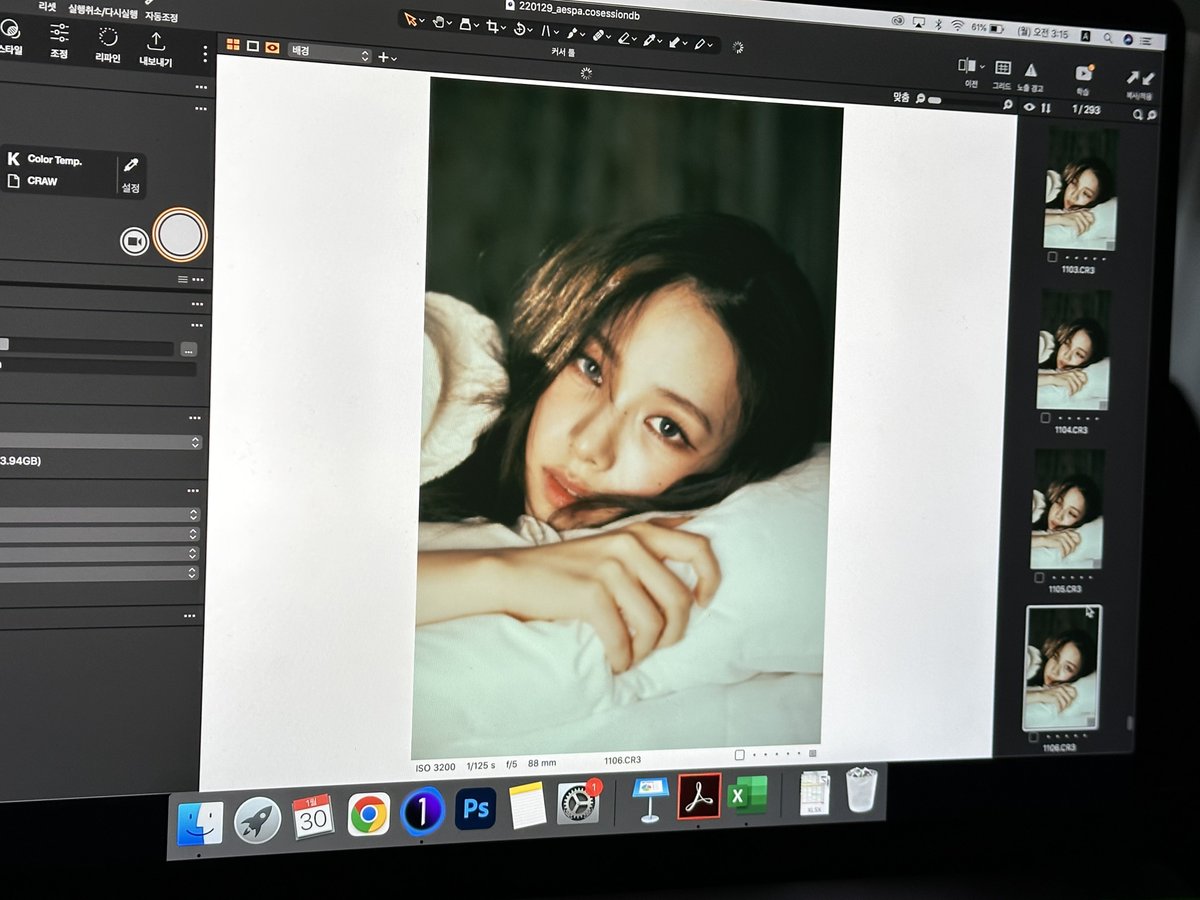Click the Color Temp. entry
1200x900 pixels.
pos(54,159)
